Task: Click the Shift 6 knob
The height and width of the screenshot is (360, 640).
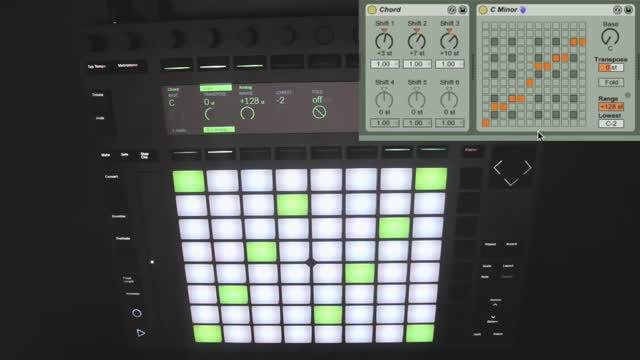Action: pyautogui.click(x=449, y=99)
